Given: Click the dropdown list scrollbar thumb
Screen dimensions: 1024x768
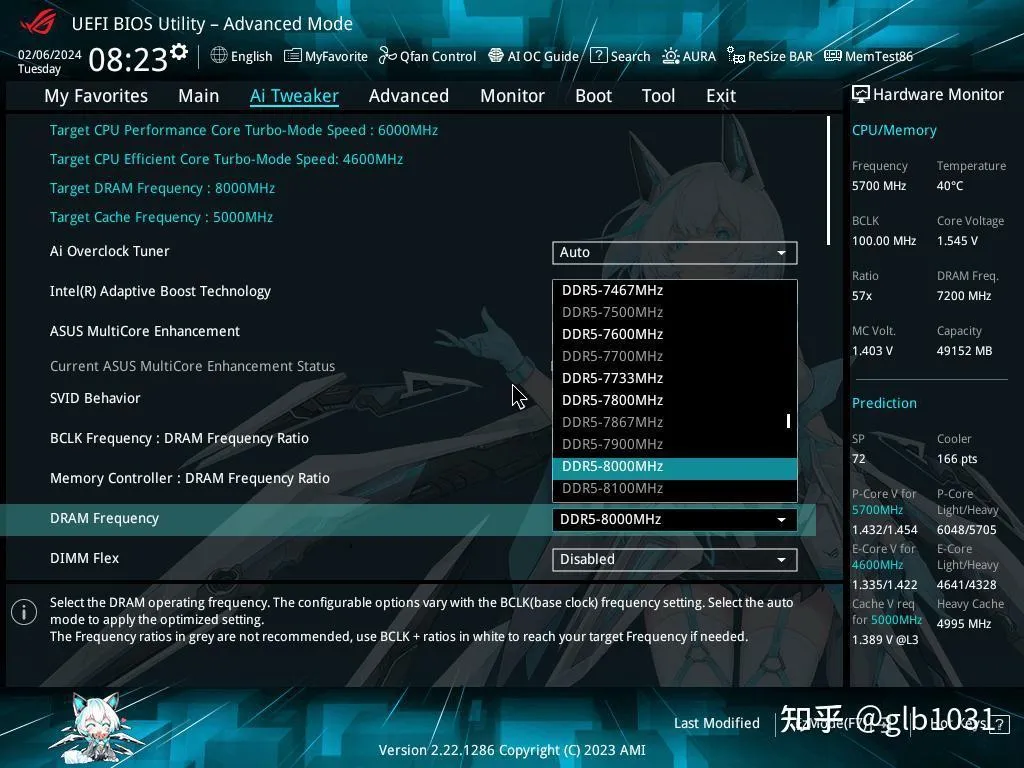Looking at the screenshot, I should tap(788, 421).
